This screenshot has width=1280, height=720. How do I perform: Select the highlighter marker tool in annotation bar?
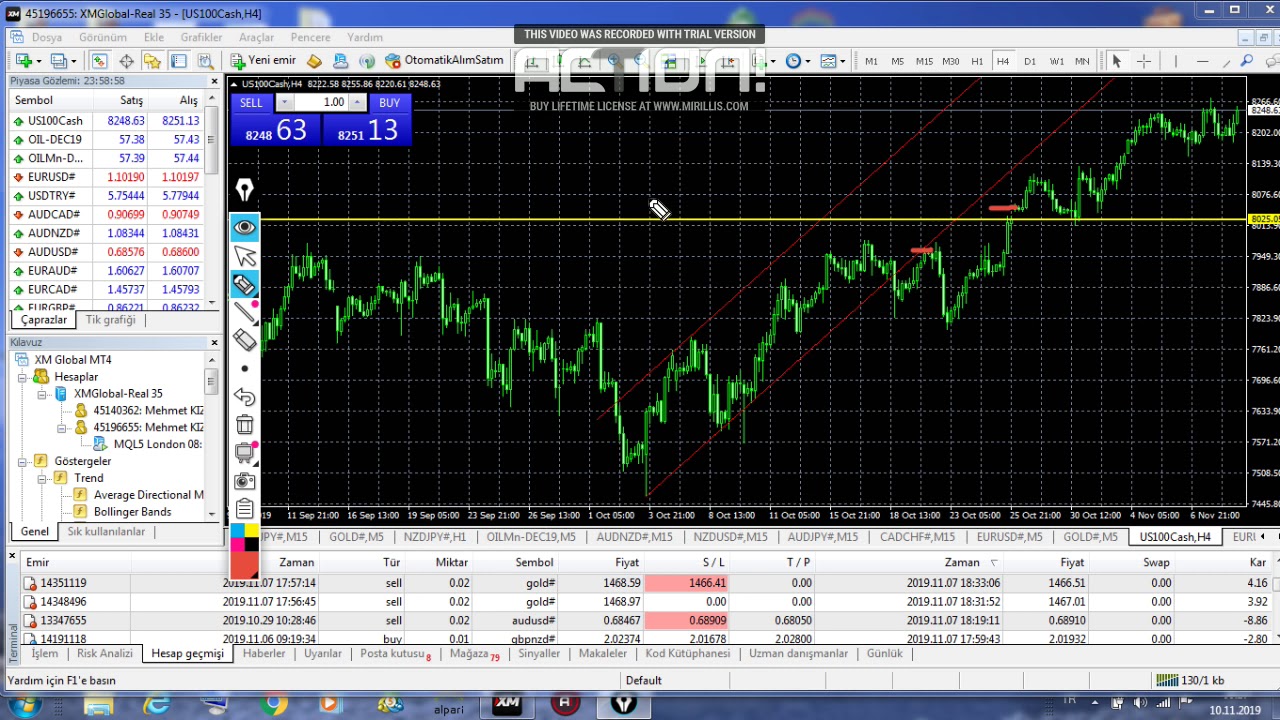pyautogui.click(x=244, y=285)
